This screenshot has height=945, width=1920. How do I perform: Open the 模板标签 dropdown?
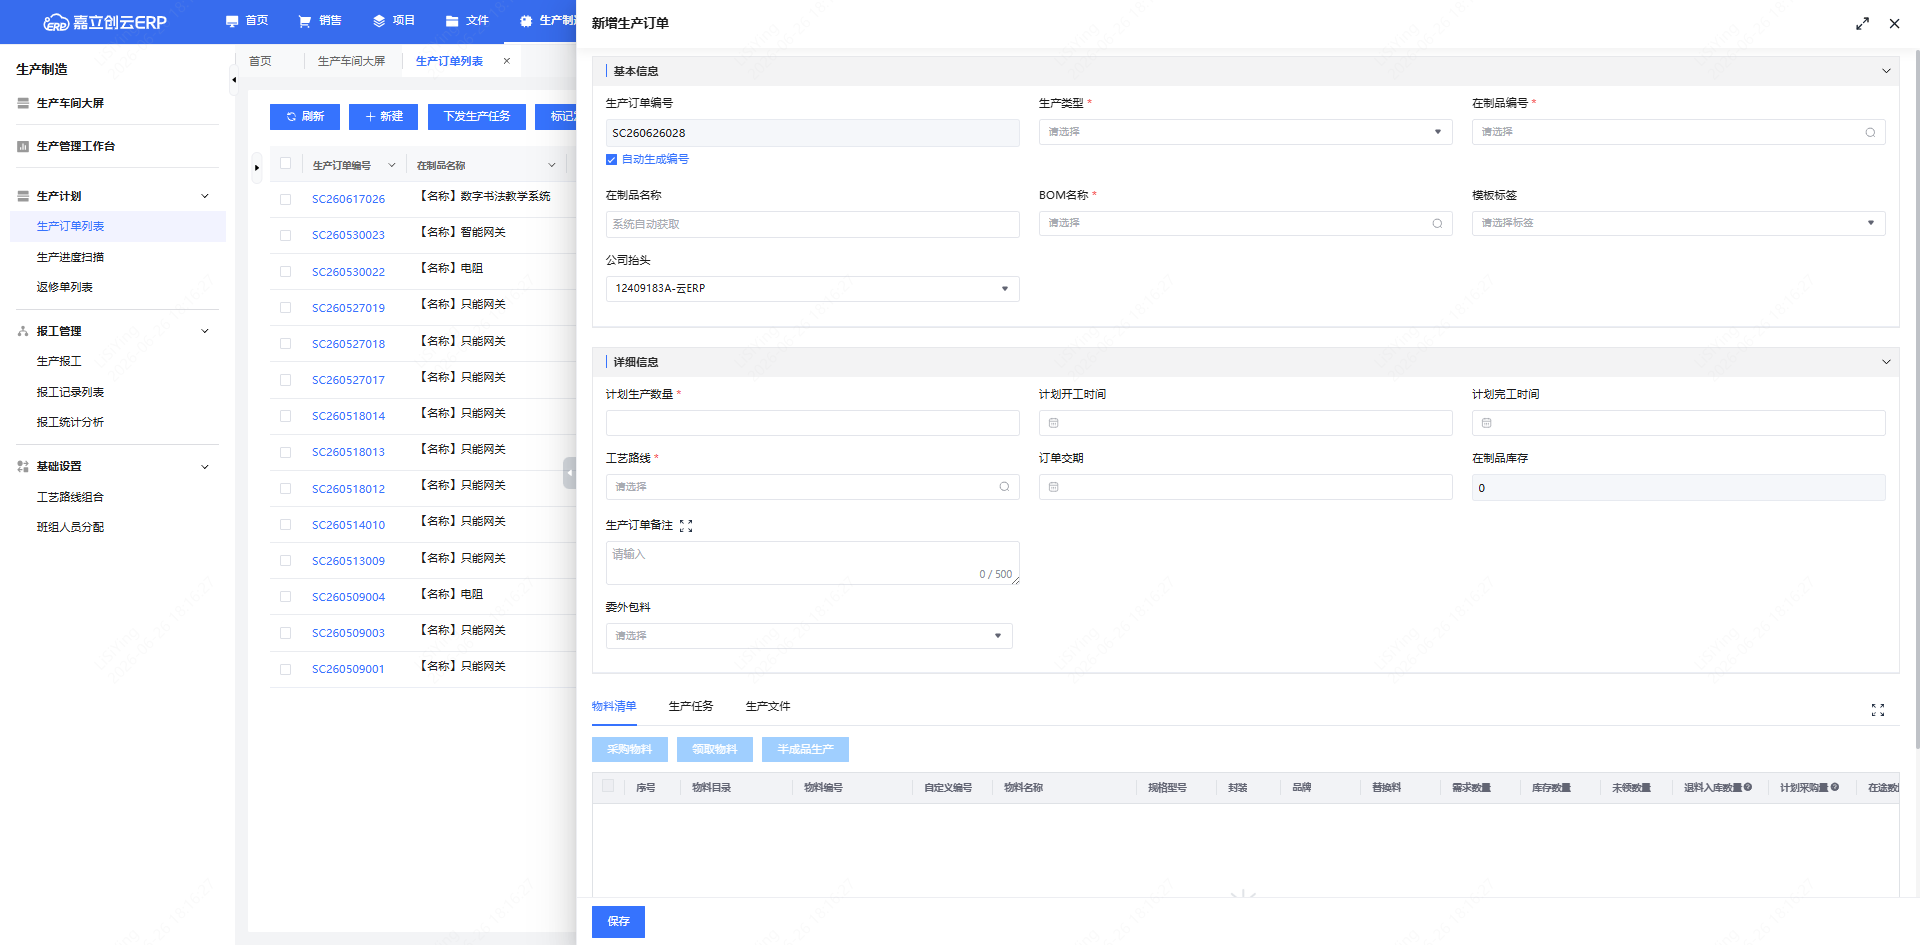tap(1678, 223)
